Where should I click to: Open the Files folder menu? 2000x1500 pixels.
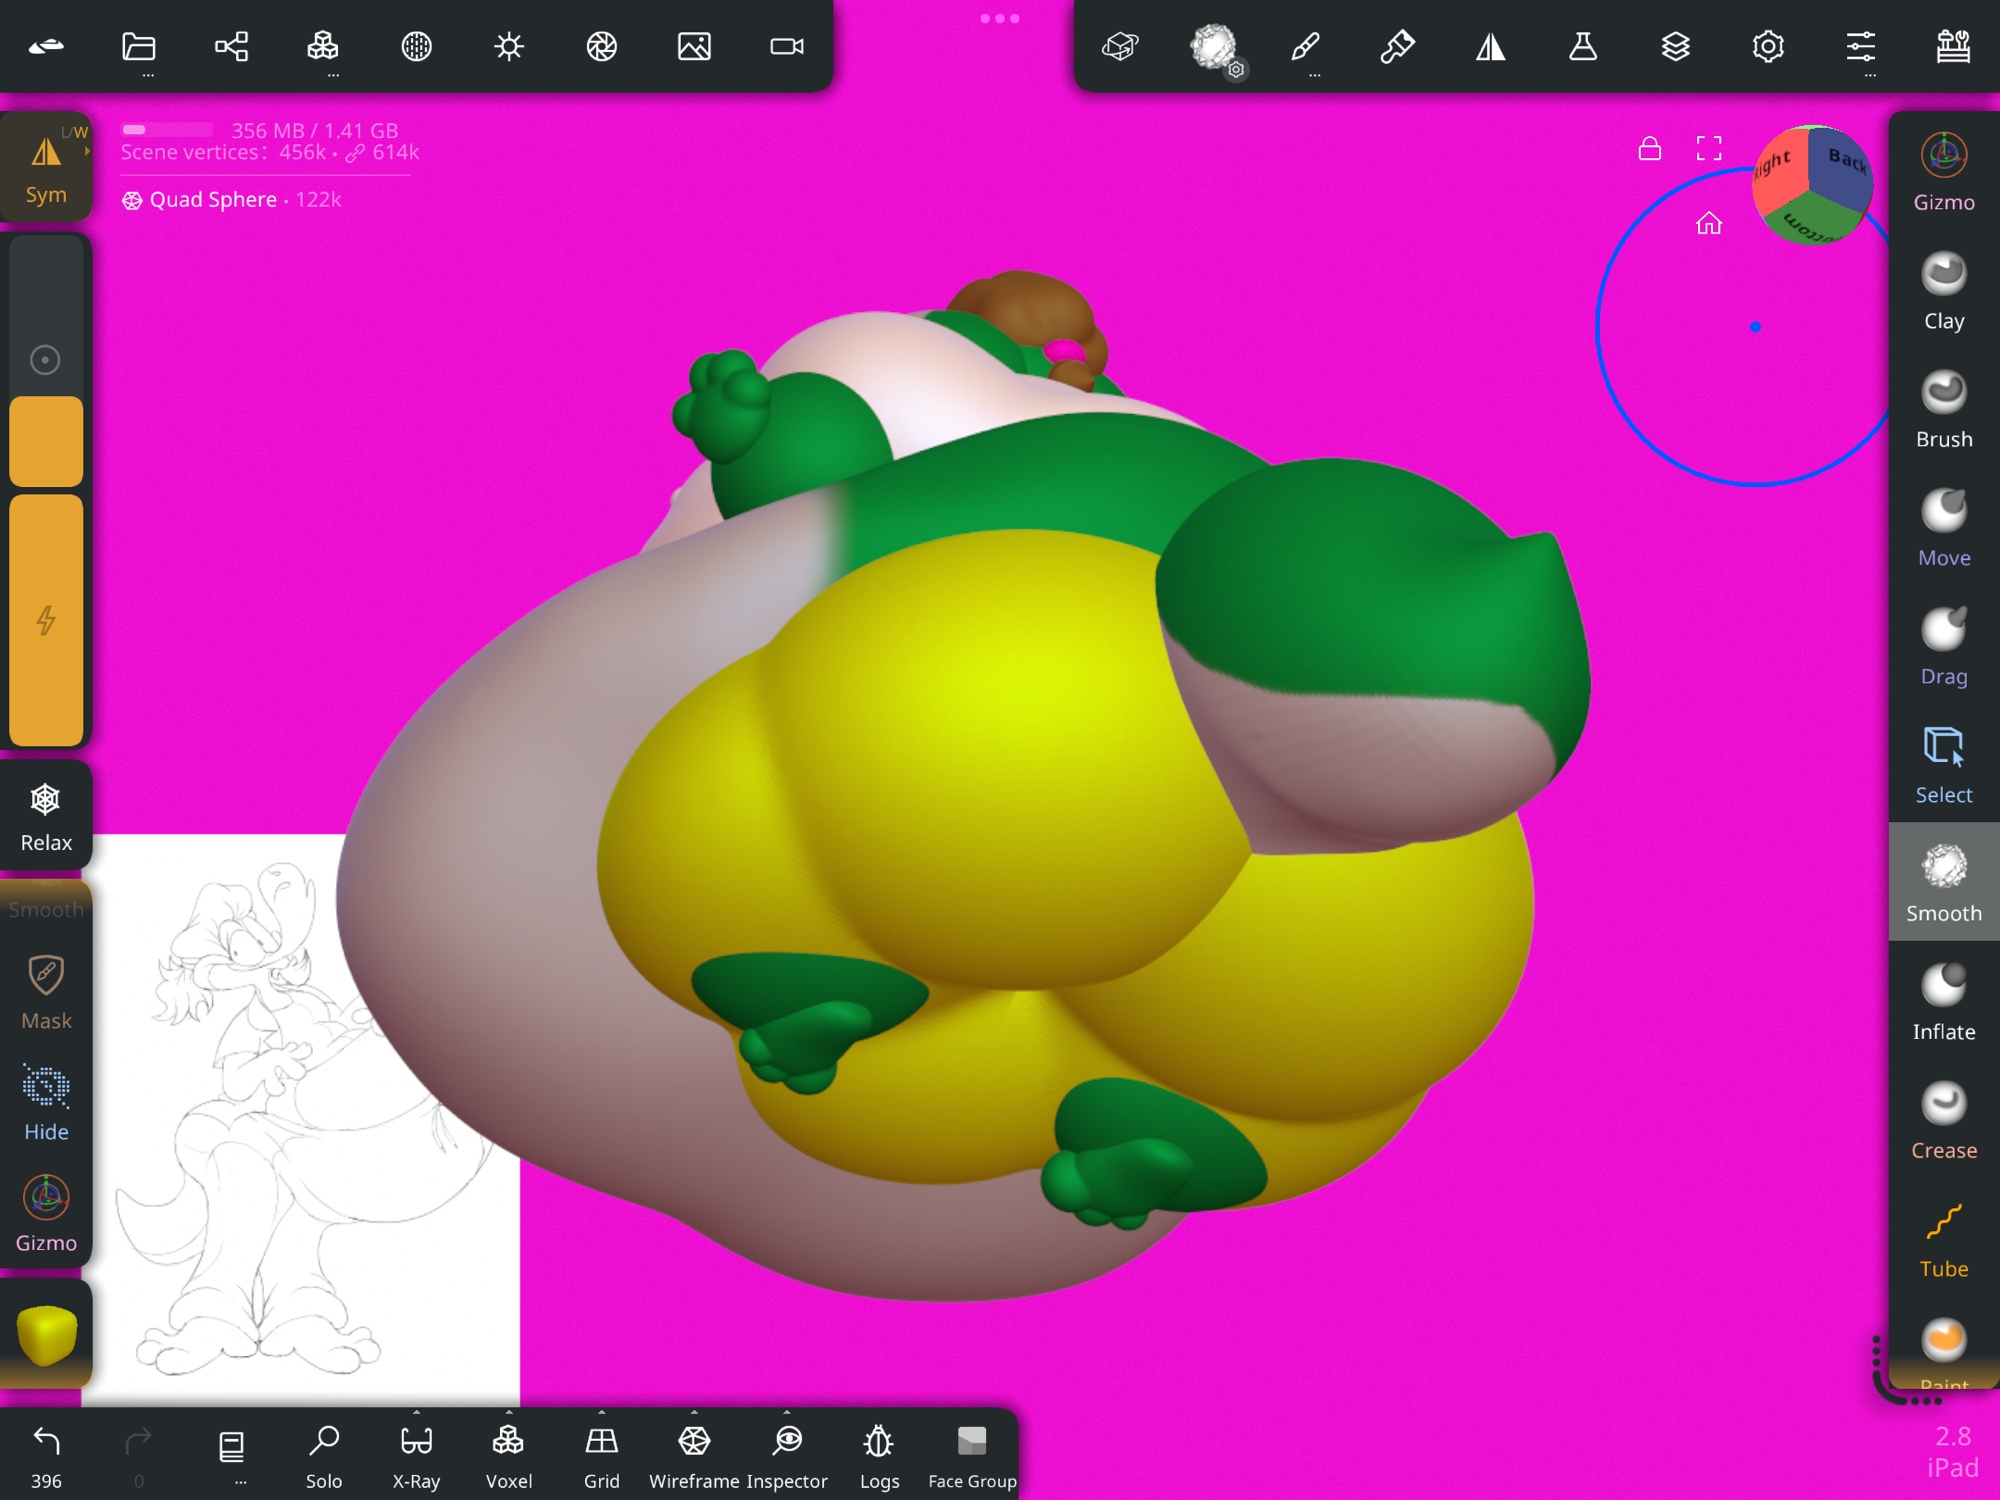[139, 47]
